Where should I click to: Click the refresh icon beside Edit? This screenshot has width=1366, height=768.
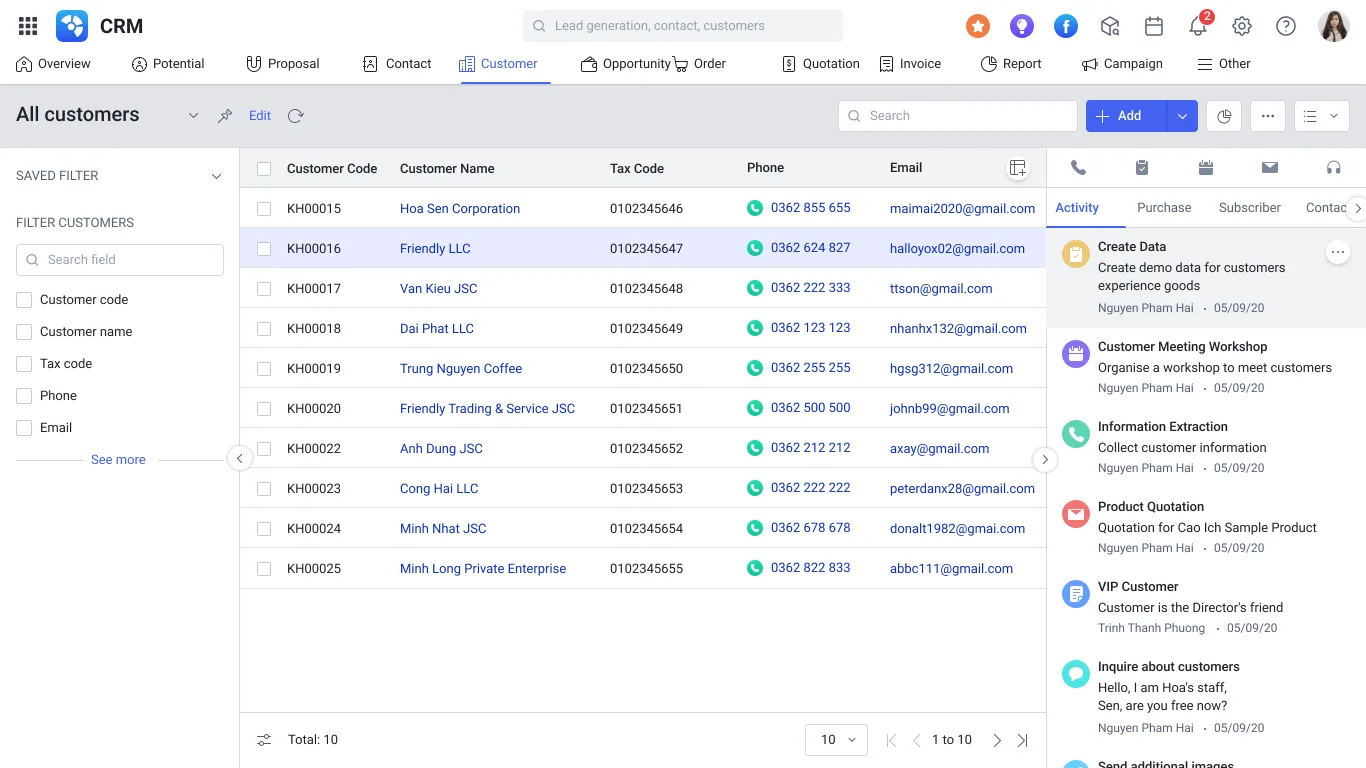pyautogui.click(x=295, y=116)
